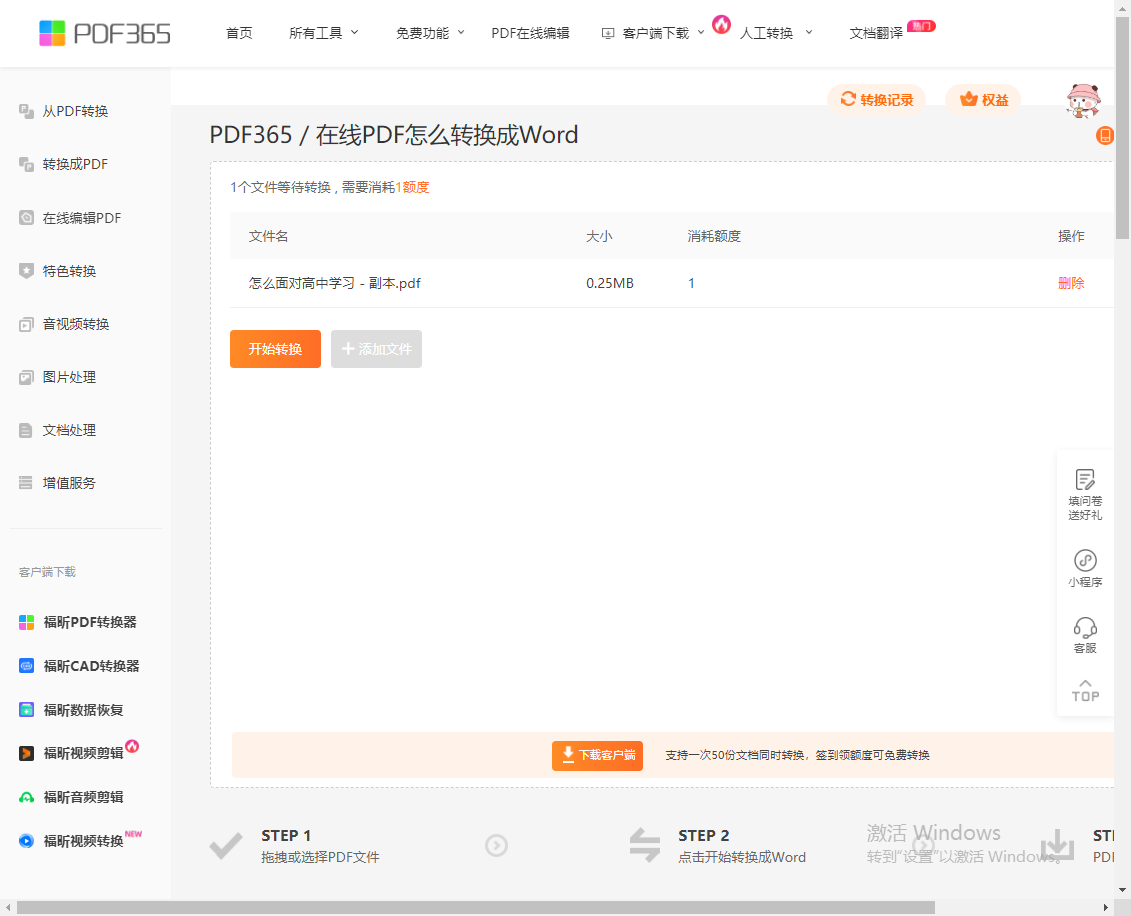Go to 首页 in the top navigation
Viewport: 1131px width, 916px height.
239,33
